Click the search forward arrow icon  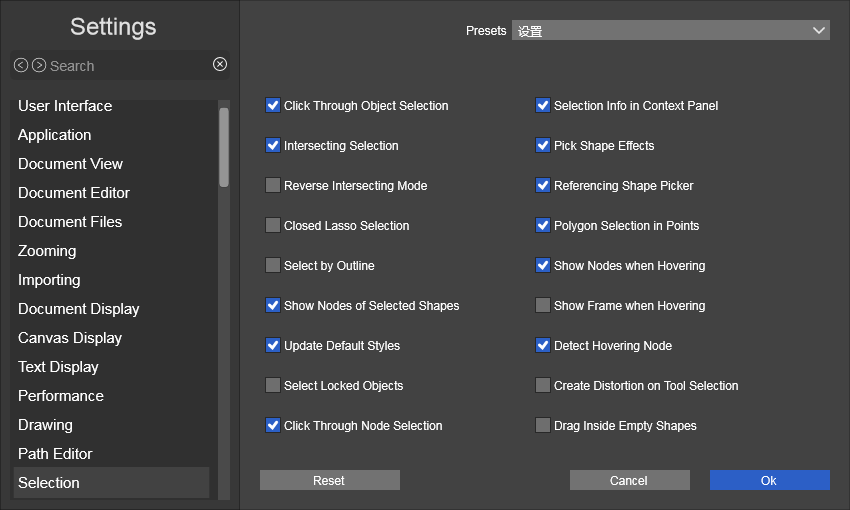(39, 65)
